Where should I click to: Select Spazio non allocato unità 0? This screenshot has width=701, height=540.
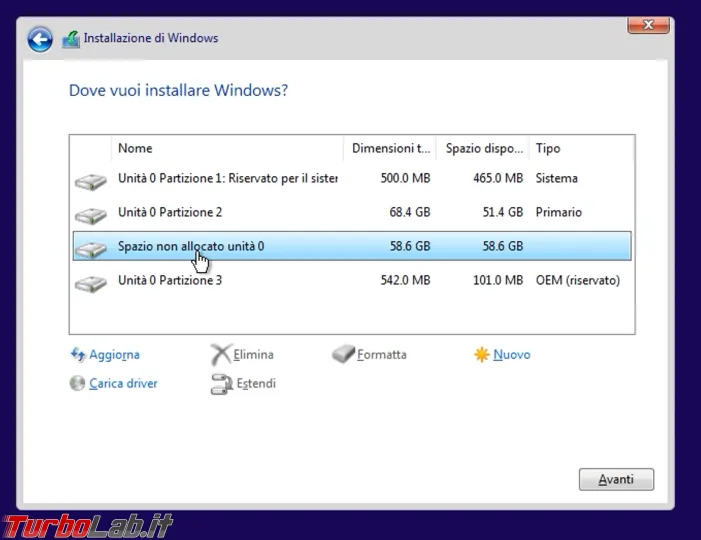(x=352, y=246)
